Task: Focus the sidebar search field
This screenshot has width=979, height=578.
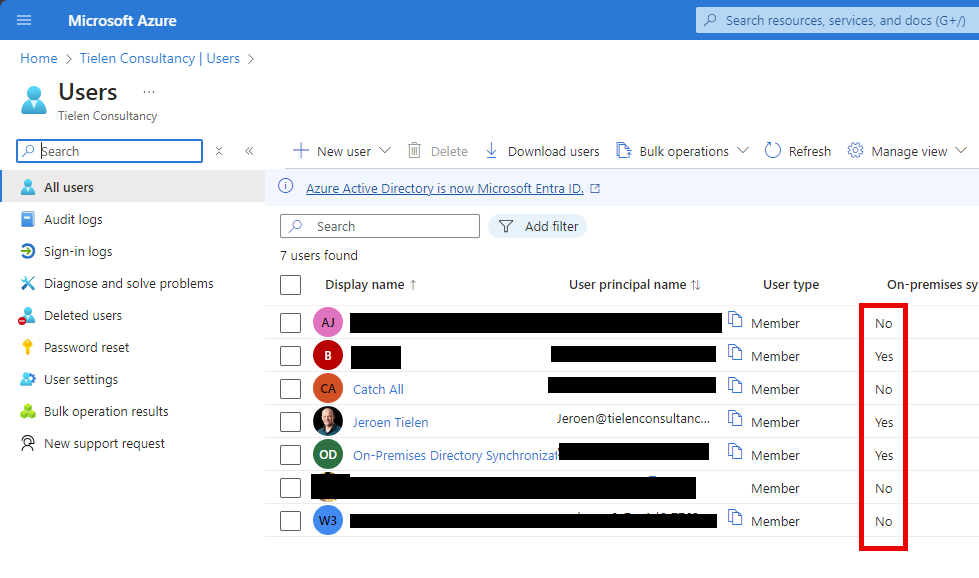Action: (109, 151)
